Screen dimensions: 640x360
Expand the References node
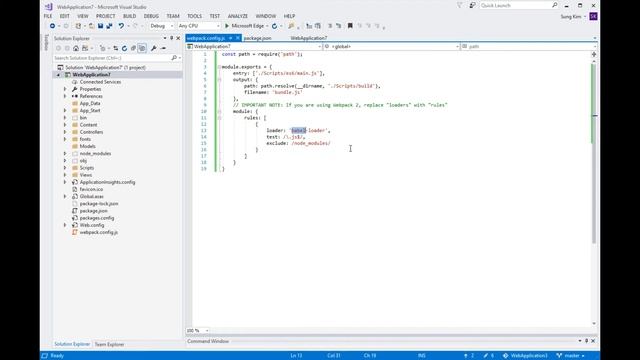click(x=65, y=96)
